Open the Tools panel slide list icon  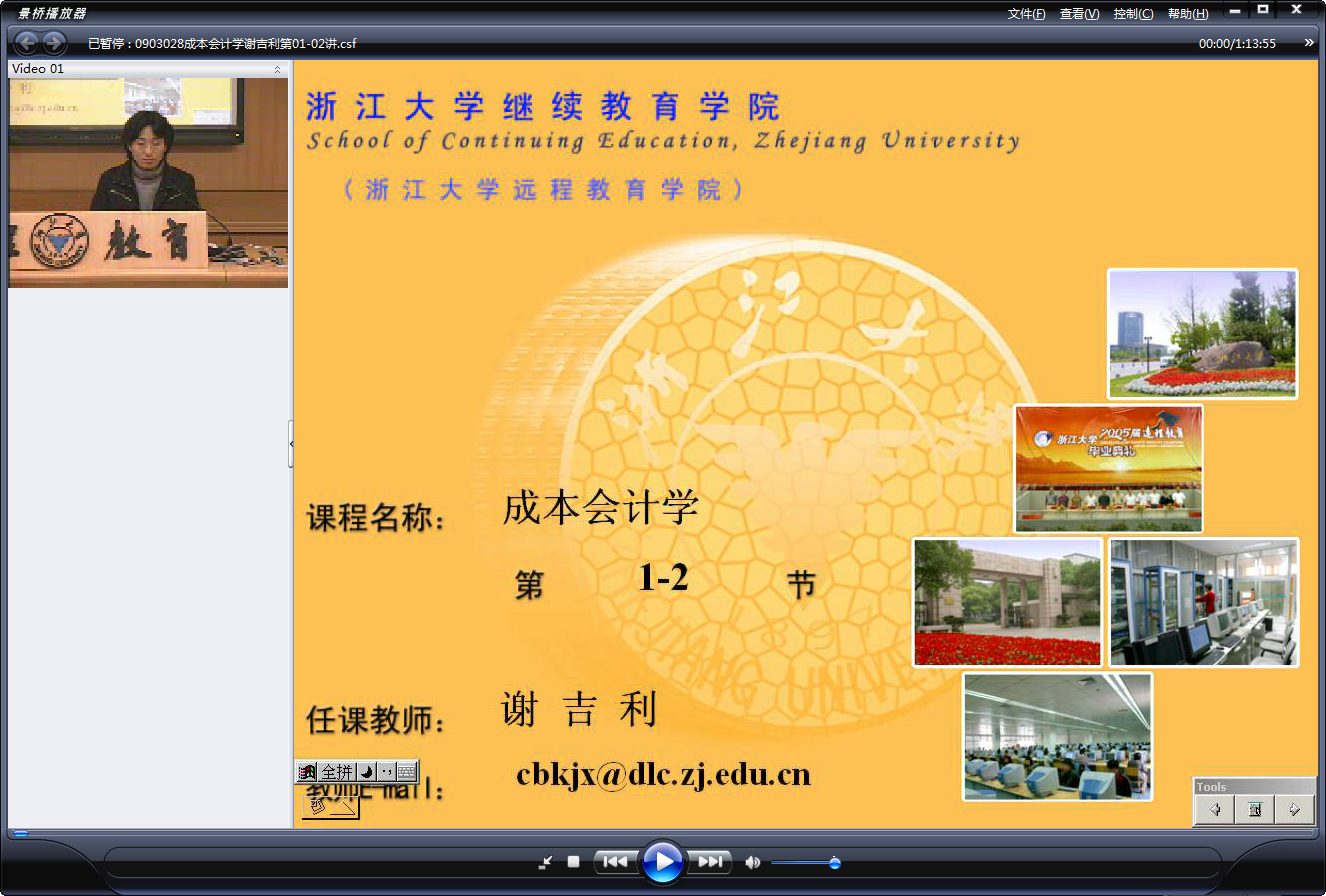(x=1255, y=810)
